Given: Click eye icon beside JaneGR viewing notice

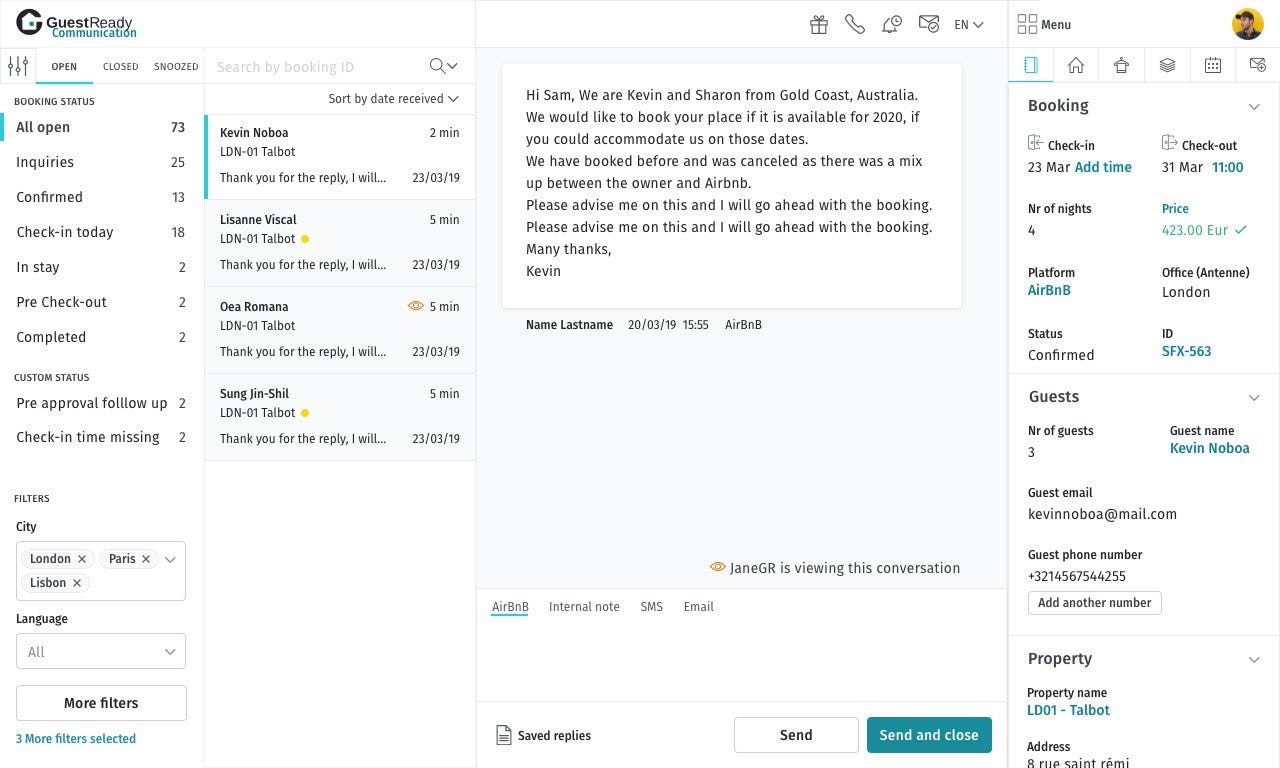Looking at the screenshot, I should pyautogui.click(x=717, y=567).
